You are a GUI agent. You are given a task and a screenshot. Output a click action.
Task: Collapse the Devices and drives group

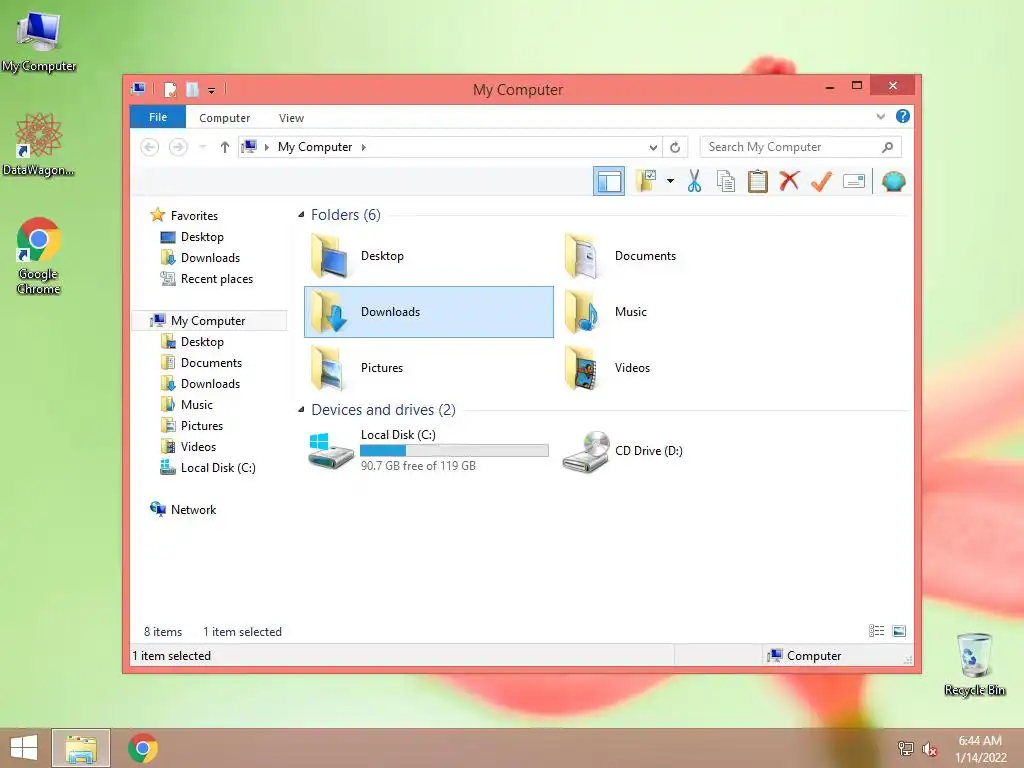pyautogui.click(x=301, y=409)
